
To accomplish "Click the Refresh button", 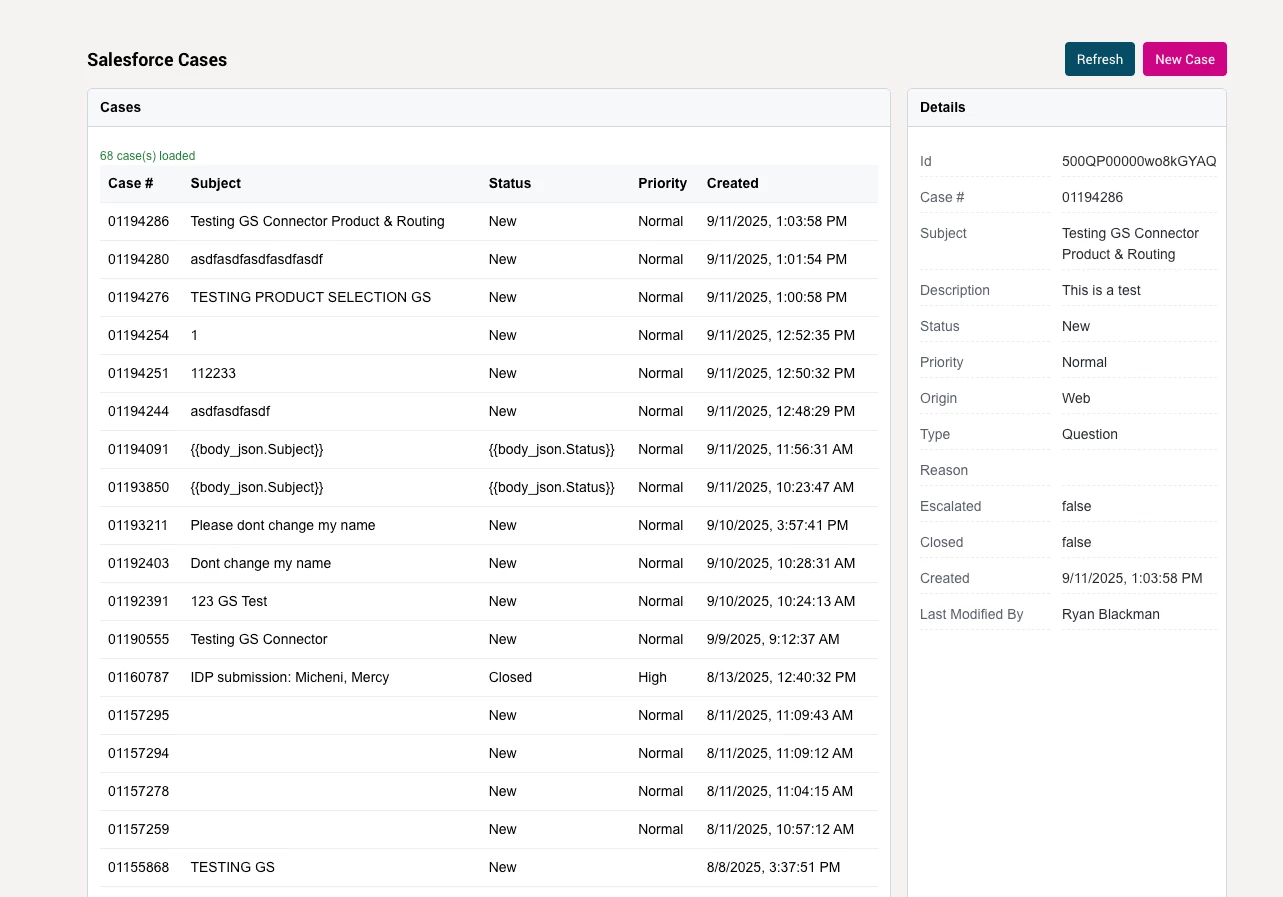I will coord(1099,59).
